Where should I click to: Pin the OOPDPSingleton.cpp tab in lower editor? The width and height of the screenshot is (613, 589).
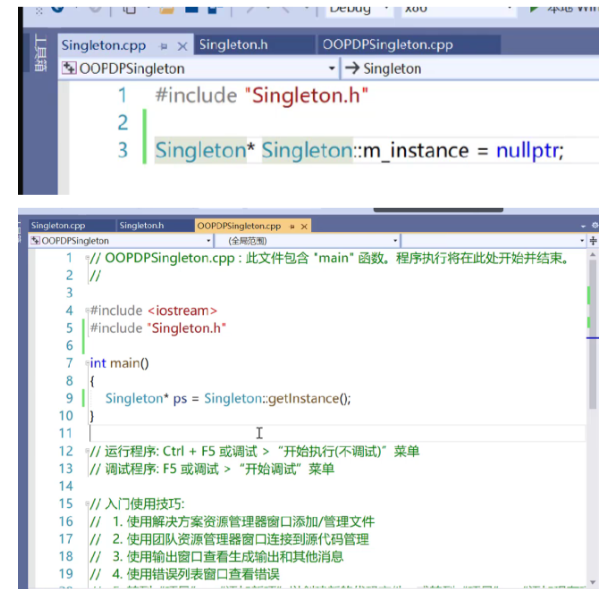[292, 226]
